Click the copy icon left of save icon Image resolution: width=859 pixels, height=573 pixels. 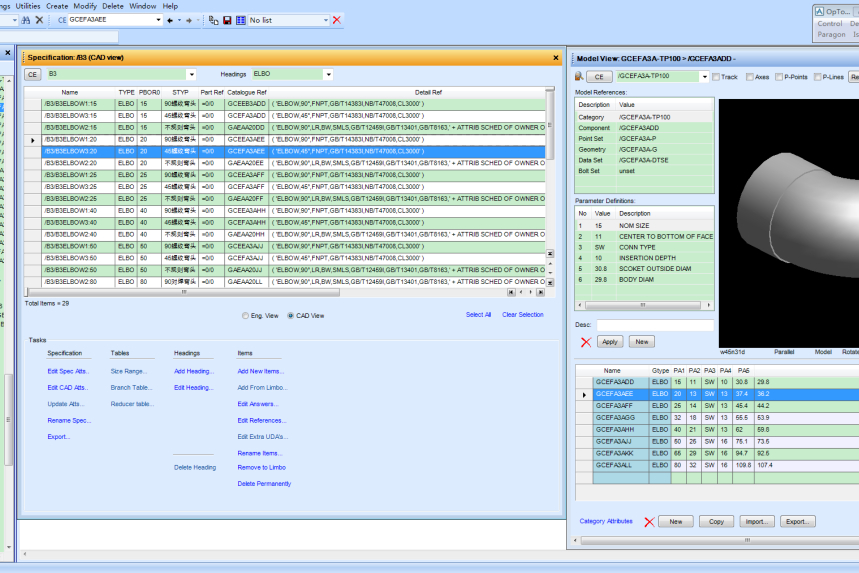215,20
